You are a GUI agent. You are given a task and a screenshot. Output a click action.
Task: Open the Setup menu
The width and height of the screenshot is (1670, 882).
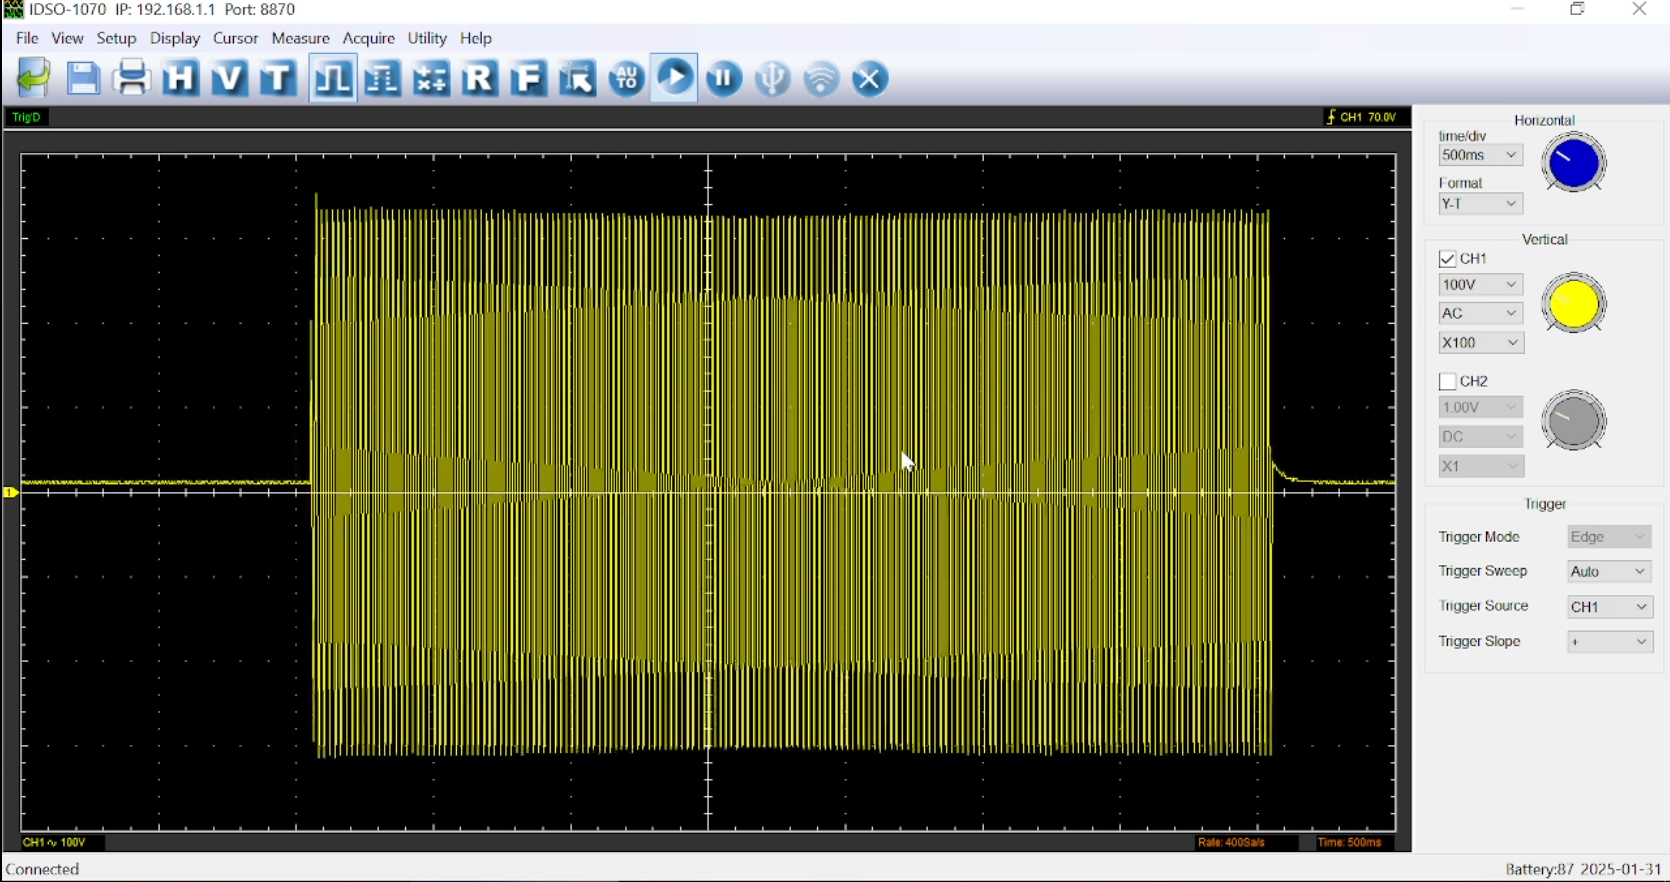(117, 38)
